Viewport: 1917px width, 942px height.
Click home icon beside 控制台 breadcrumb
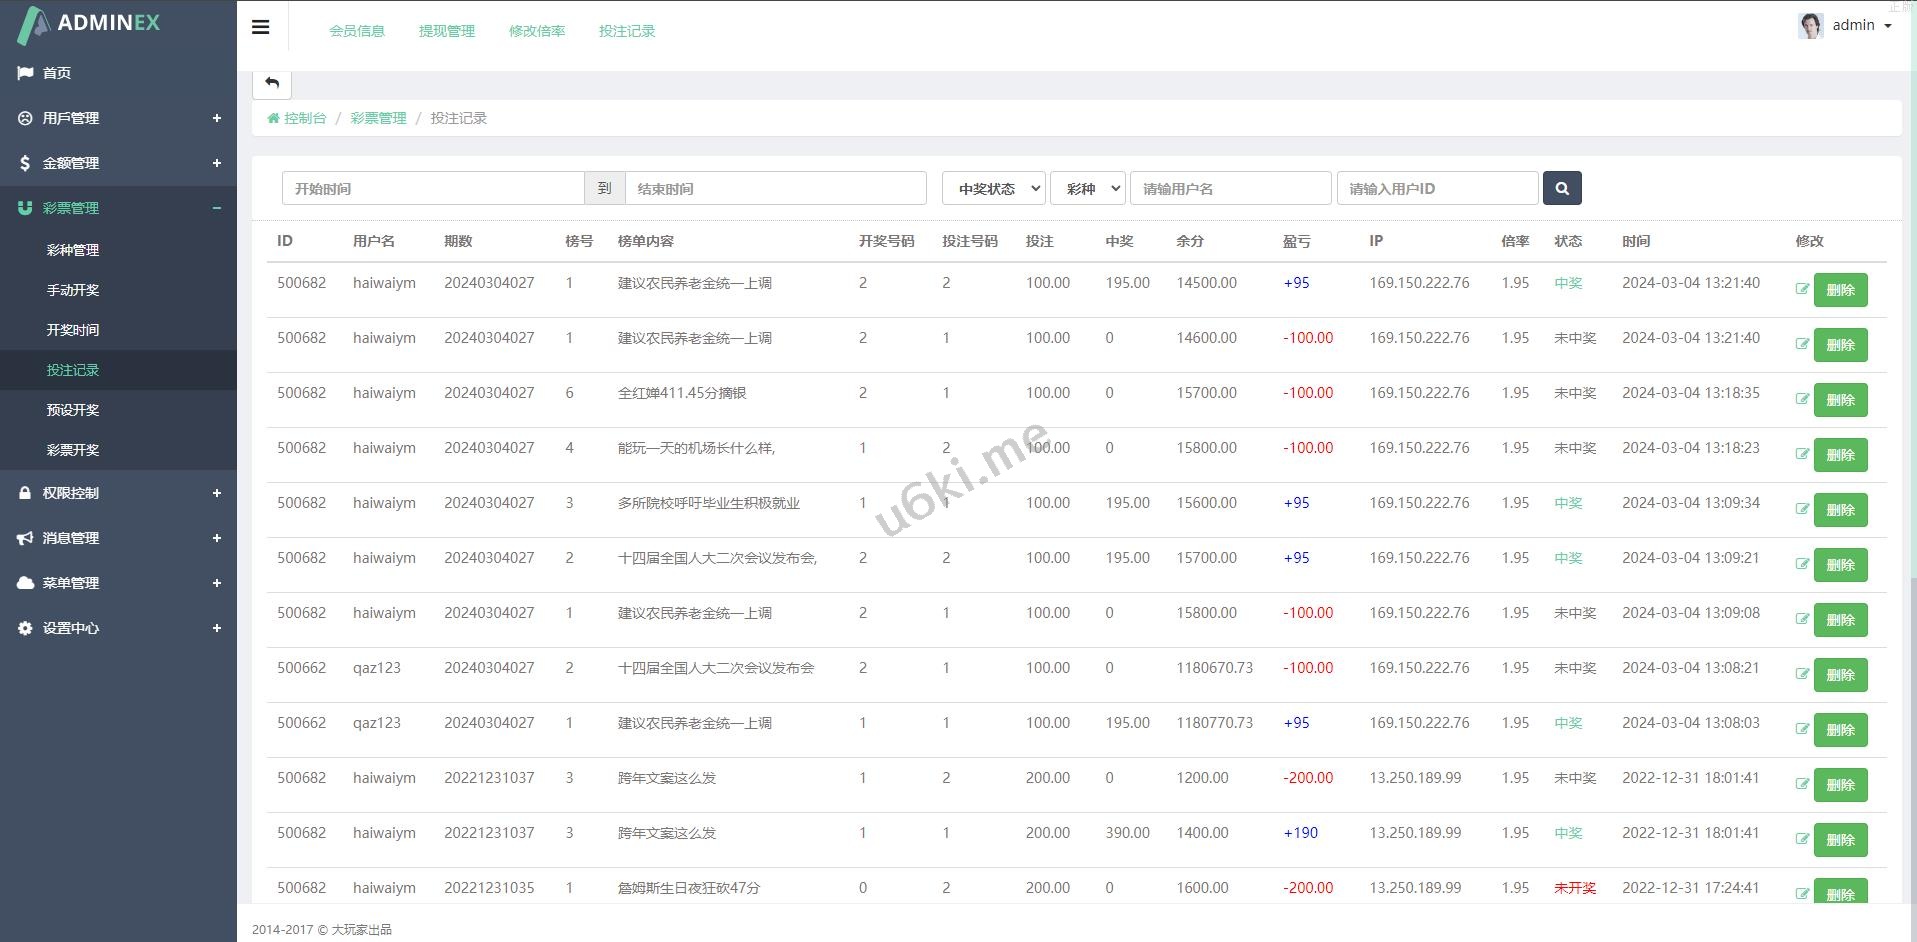[x=273, y=118]
